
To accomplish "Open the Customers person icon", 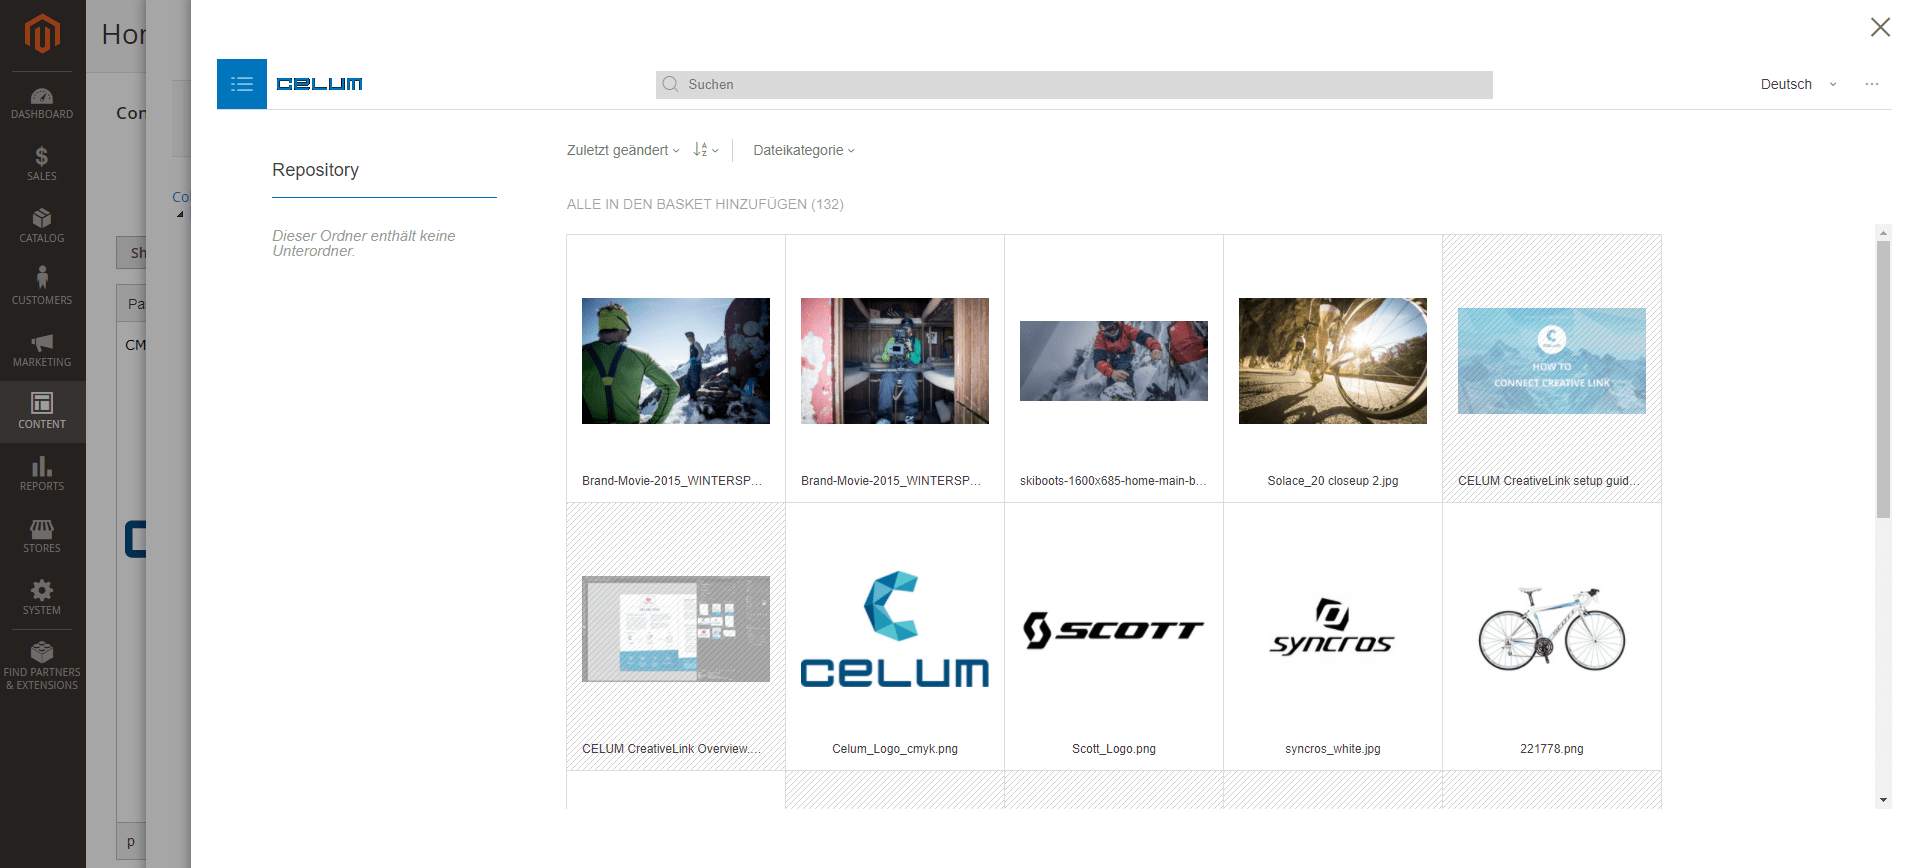I will pos(42,278).
